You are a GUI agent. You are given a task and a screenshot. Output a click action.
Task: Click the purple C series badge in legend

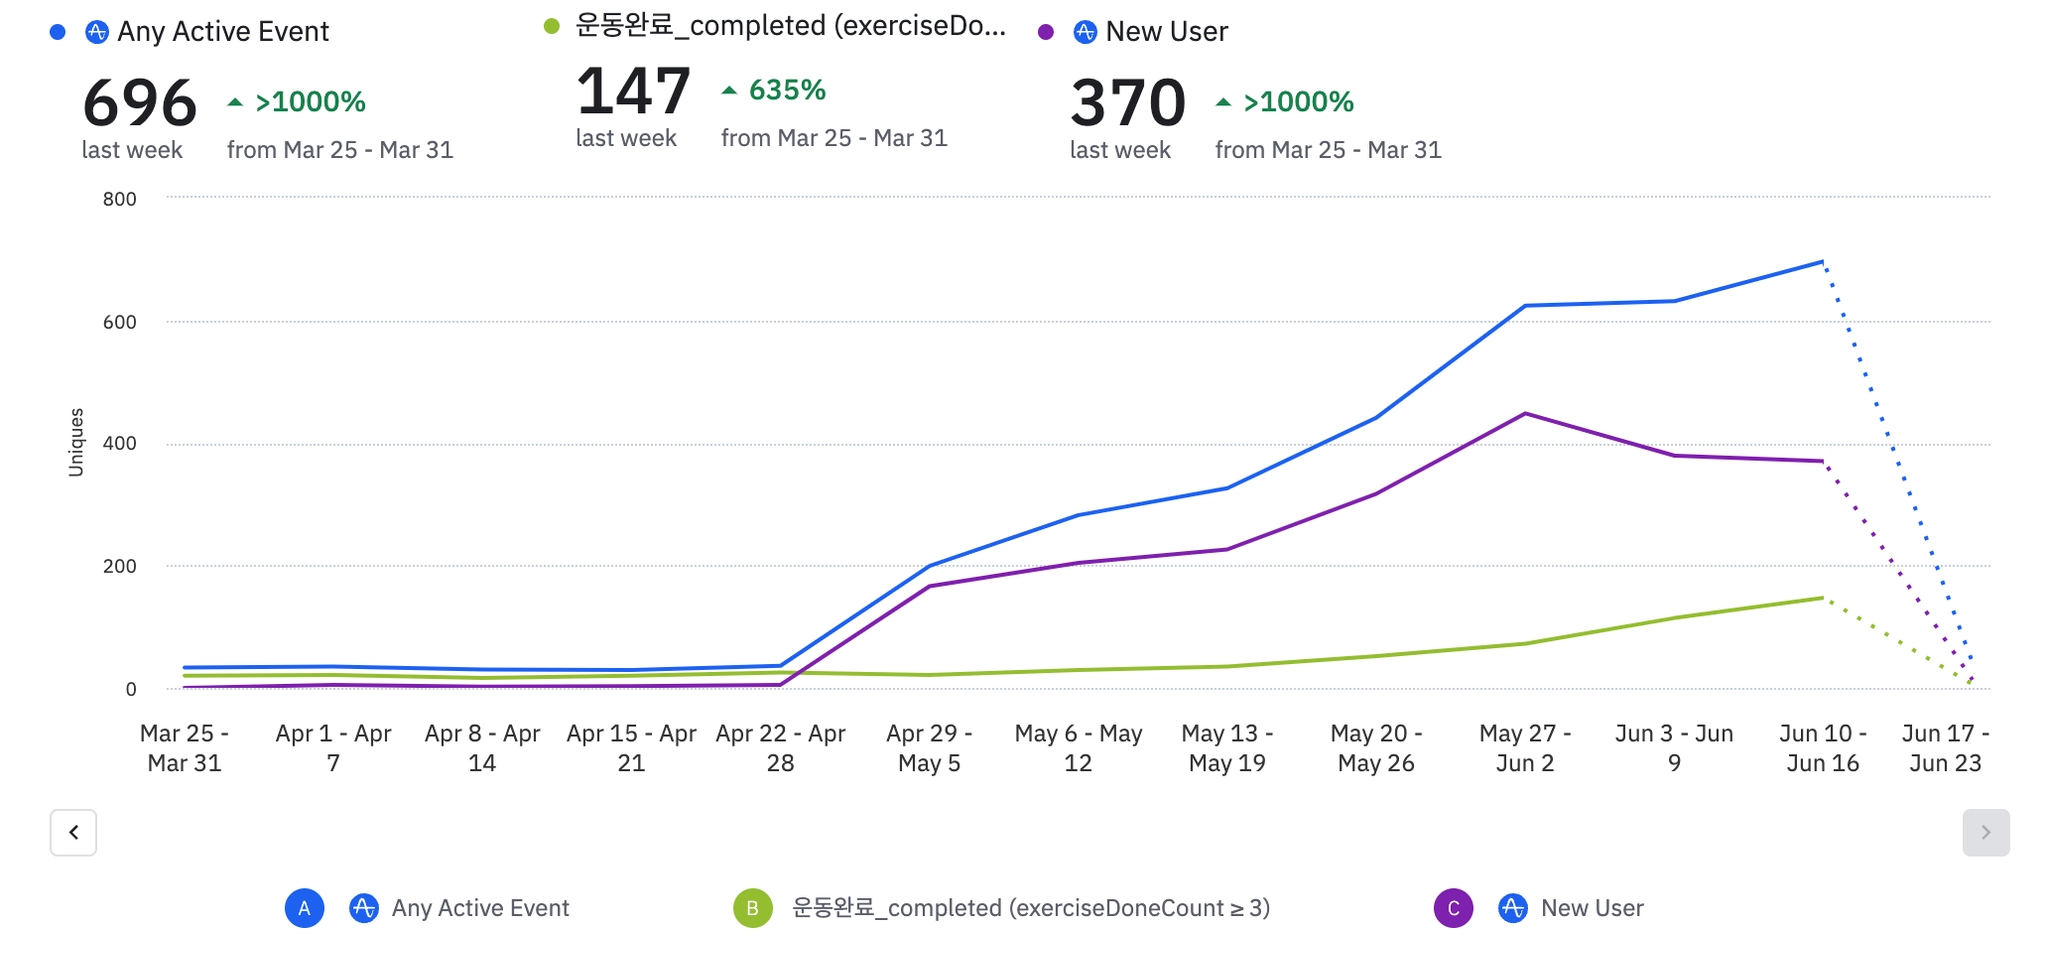tap(1453, 908)
